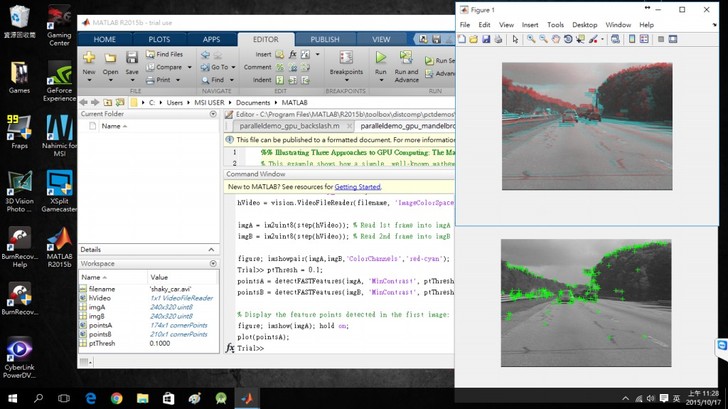728x409 pixels.
Task: Open the Workspace panel actions menu
Action: coord(213,263)
